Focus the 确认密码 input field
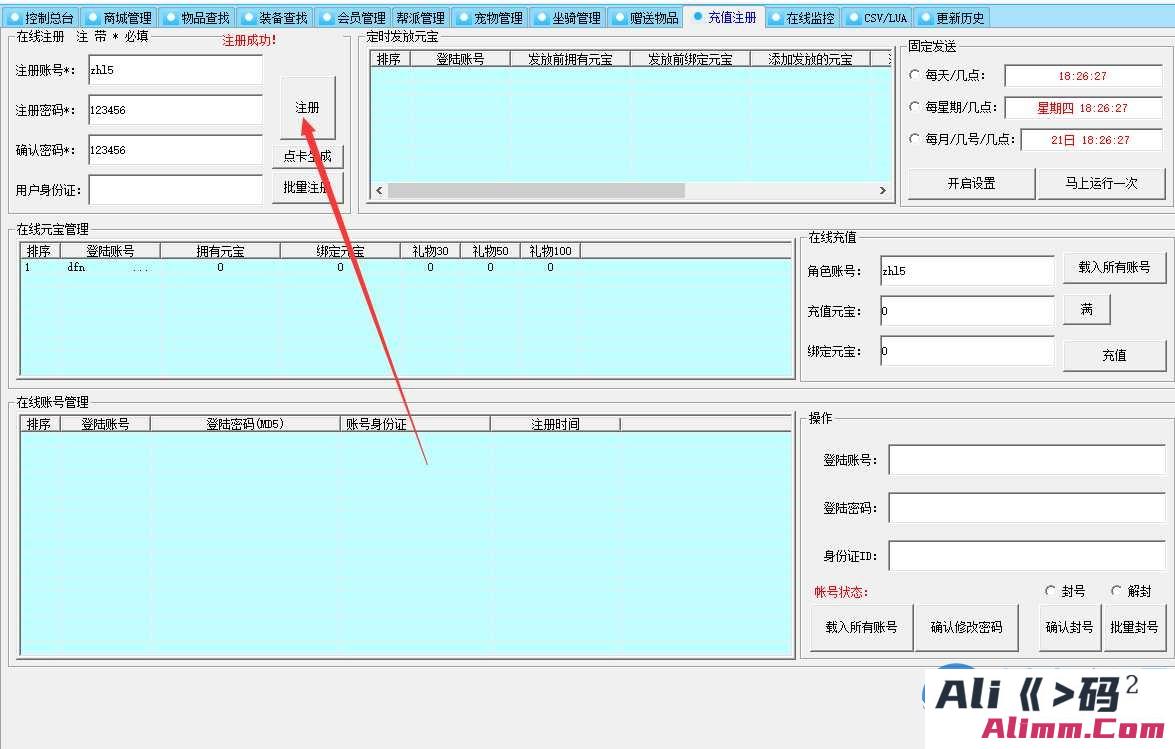 [x=175, y=150]
